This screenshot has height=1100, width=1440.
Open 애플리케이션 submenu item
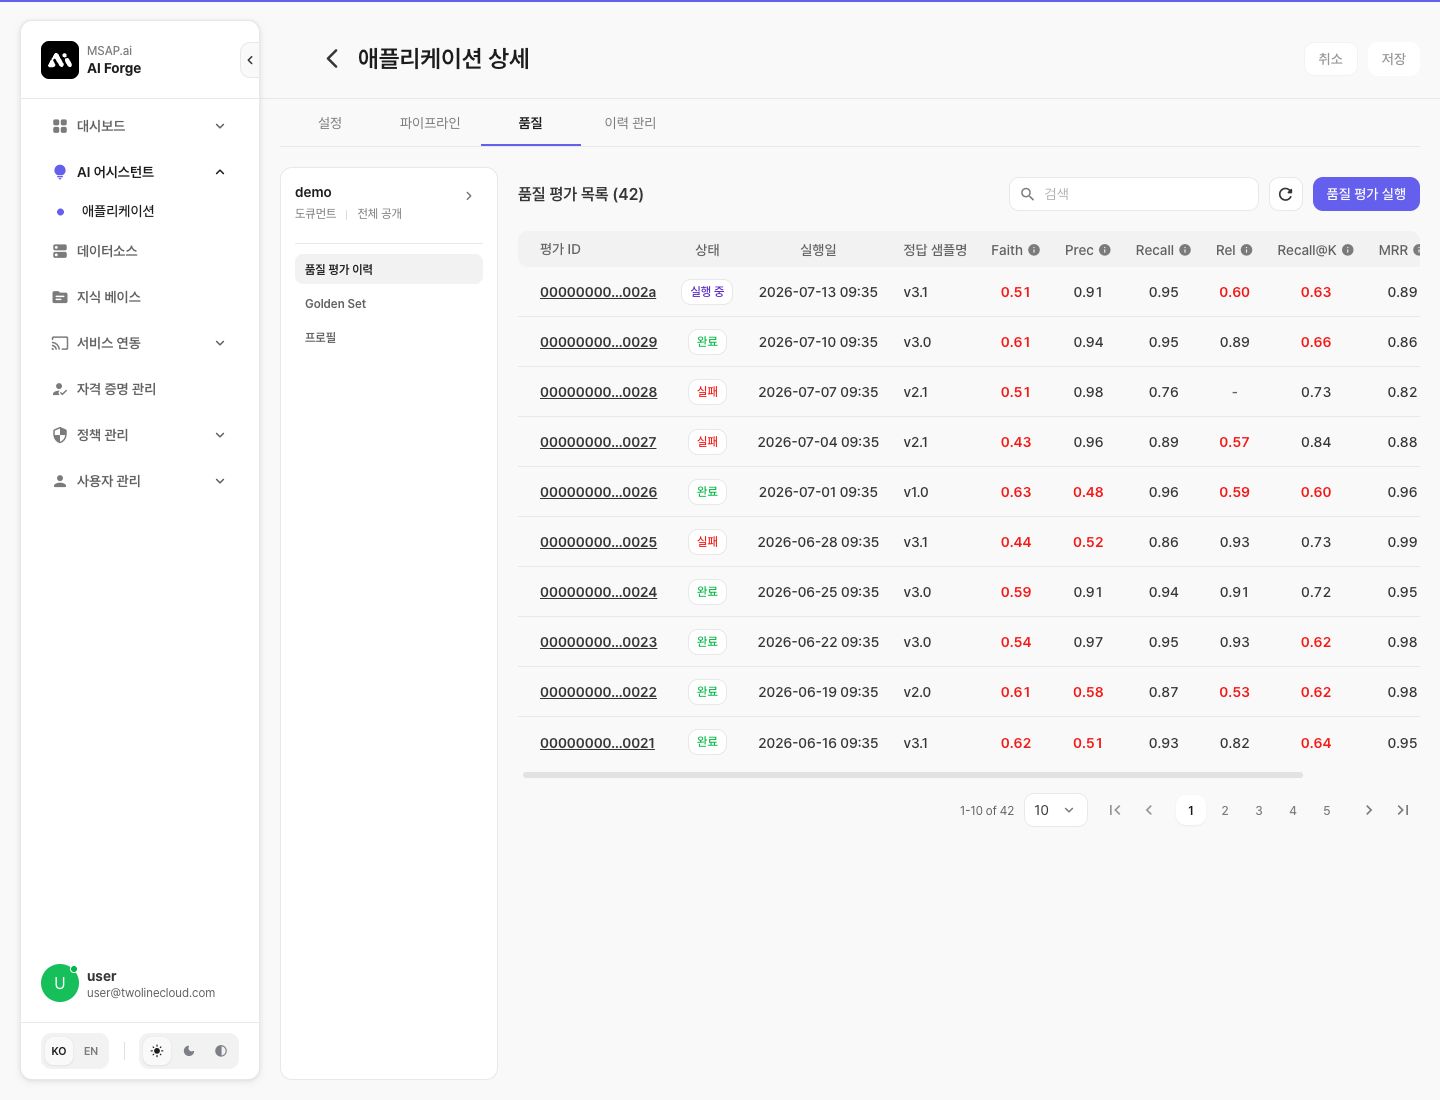[118, 211]
